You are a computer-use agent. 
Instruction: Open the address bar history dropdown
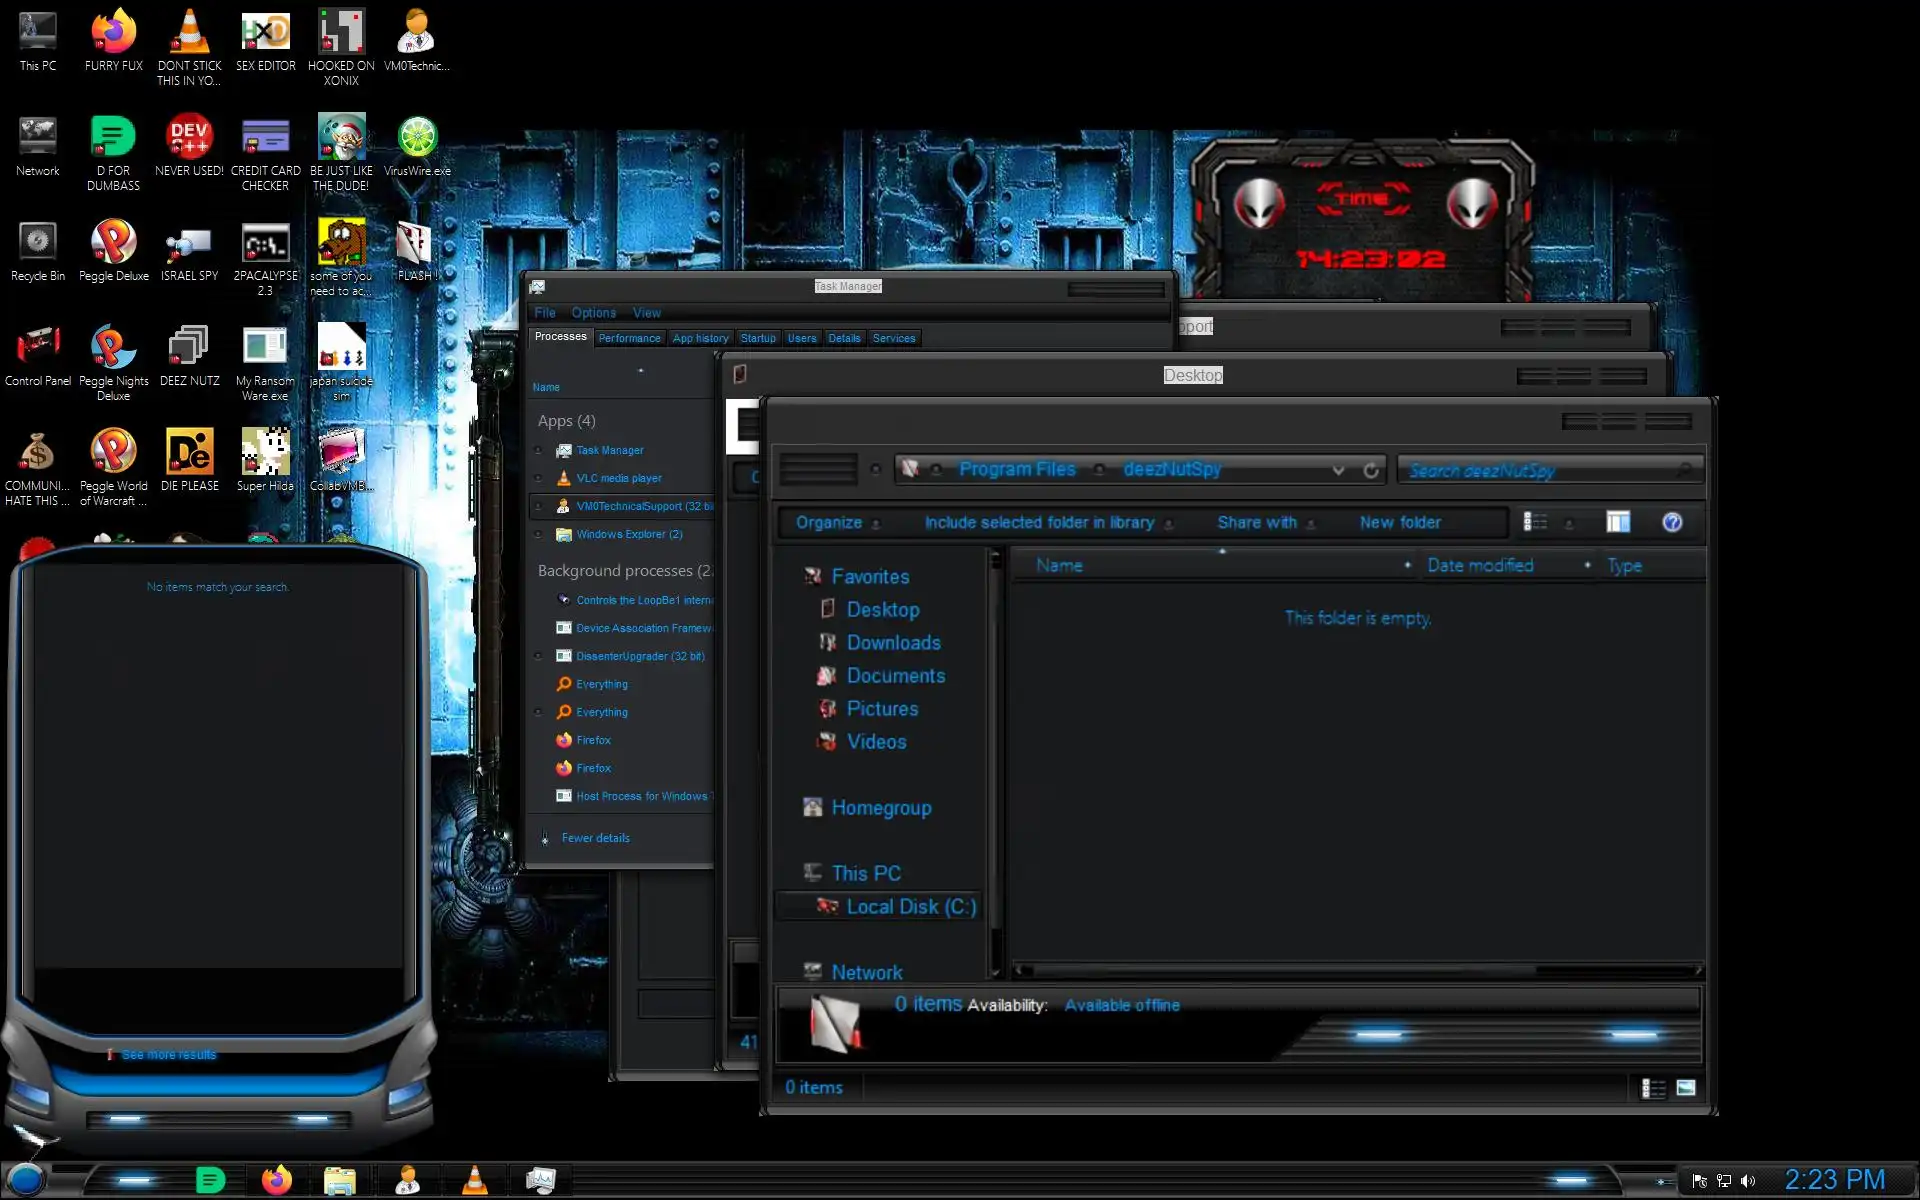click(1338, 470)
